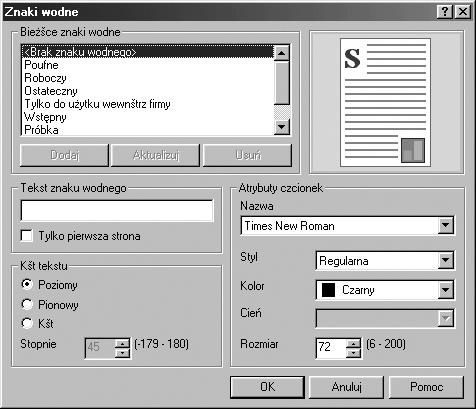Choose the Ostateczny watermark entry
Screen dimensions: 476x409
[x=148, y=91]
